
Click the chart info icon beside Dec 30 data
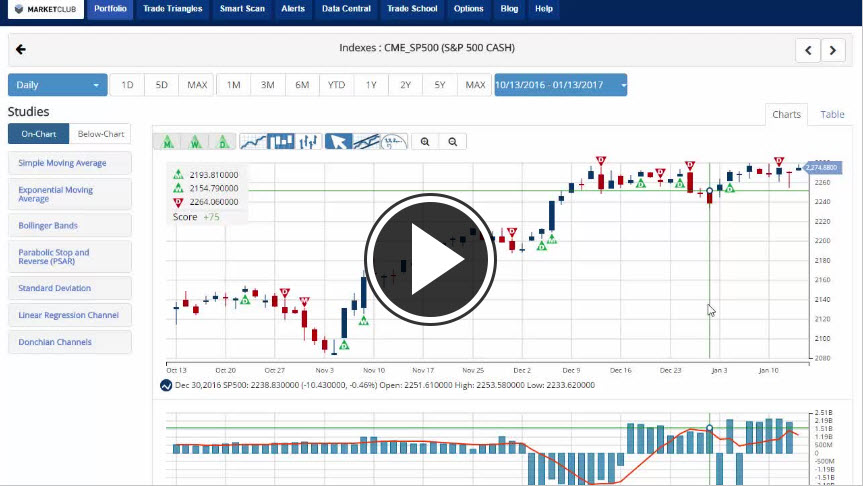coord(166,385)
